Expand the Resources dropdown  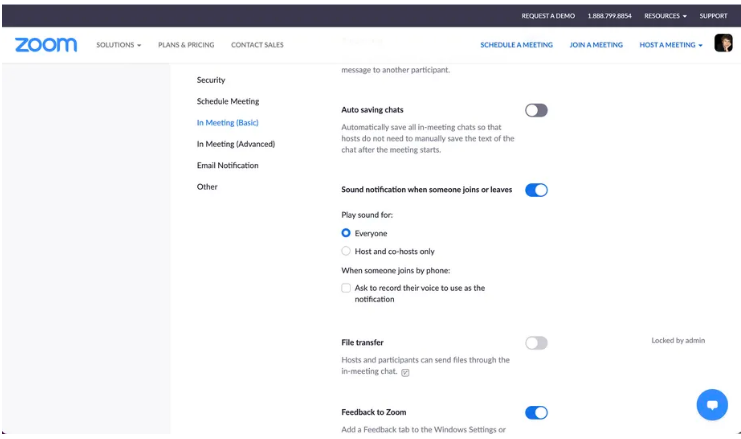pyautogui.click(x=665, y=16)
